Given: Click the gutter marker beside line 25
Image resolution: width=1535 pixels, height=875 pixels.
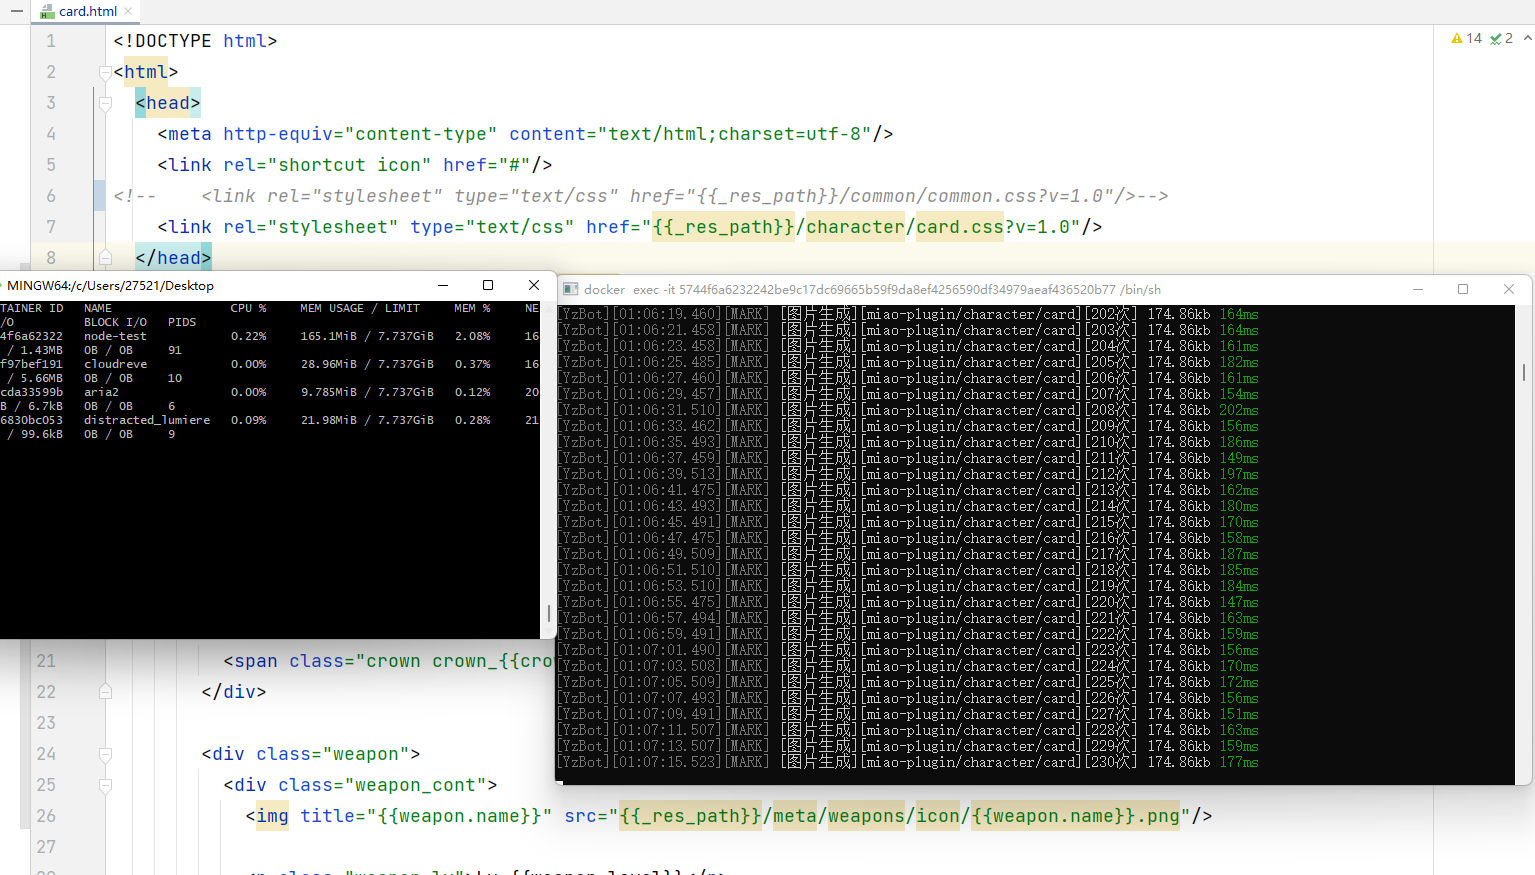Looking at the screenshot, I should tap(105, 785).
